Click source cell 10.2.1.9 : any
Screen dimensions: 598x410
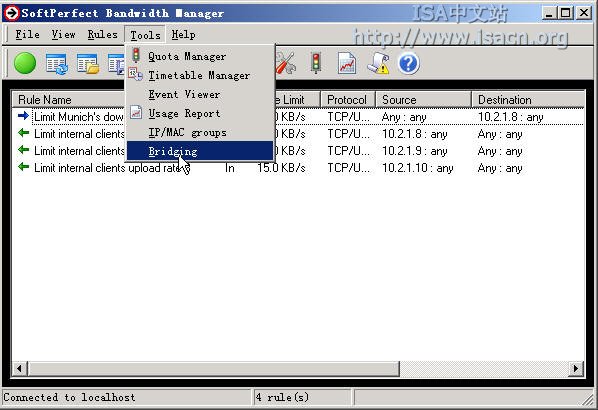point(415,151)
